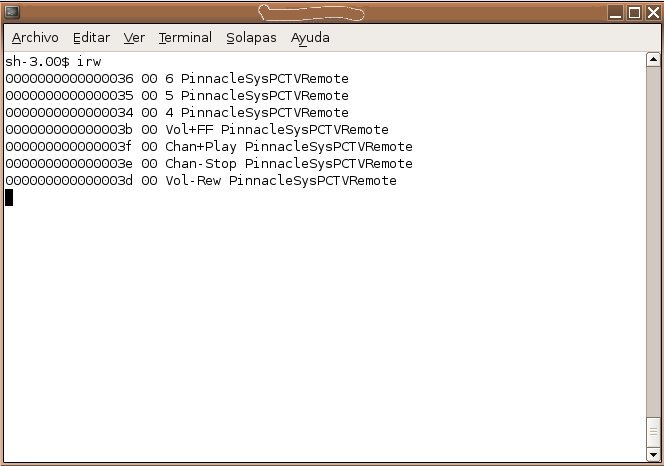Click the hex code 000000000000003b

pos(69,130)
